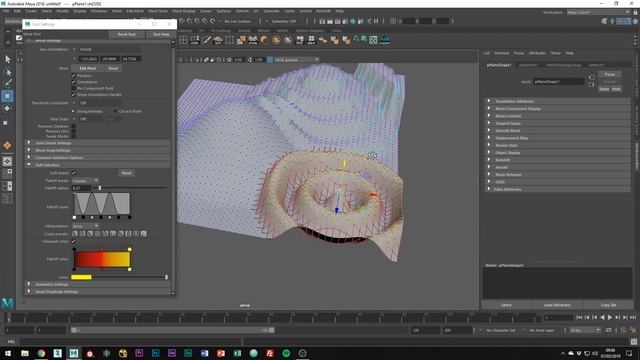Pick the Paint Selection brush tool
Screen dimensions: 640x360
click(8, 84)
